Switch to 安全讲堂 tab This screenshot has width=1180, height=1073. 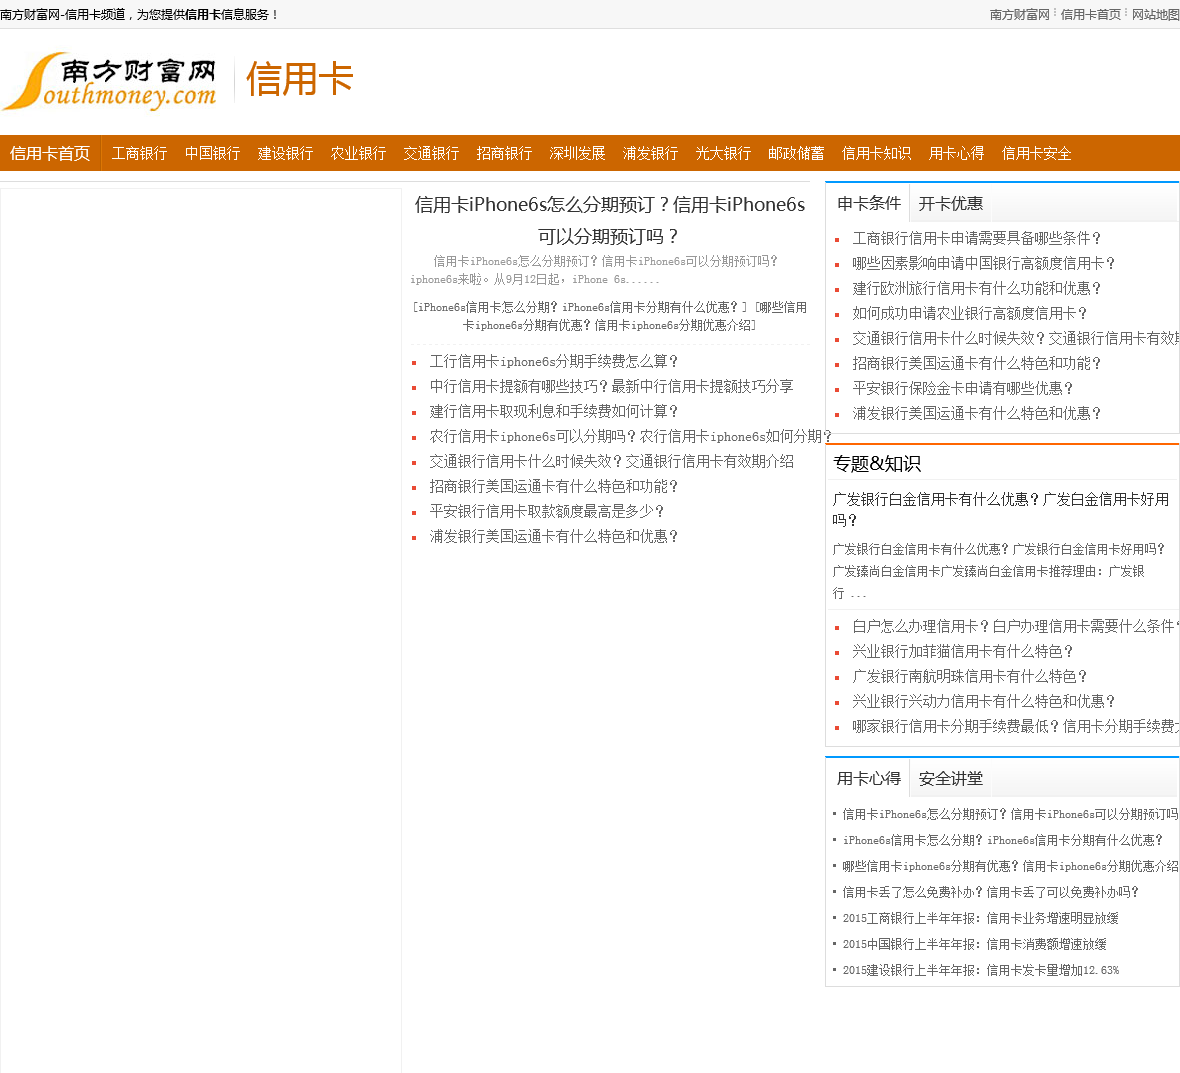(x=950, y=778)
